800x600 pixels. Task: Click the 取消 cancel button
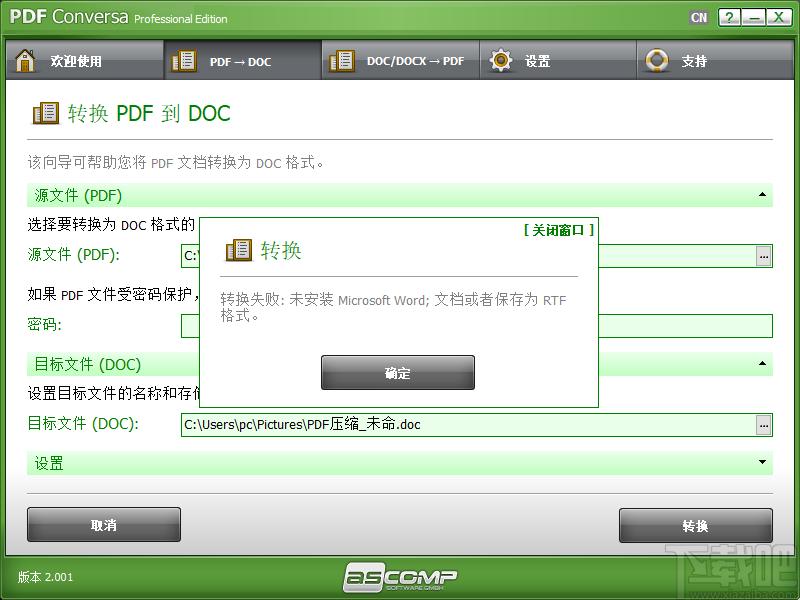tap(104, 525)
